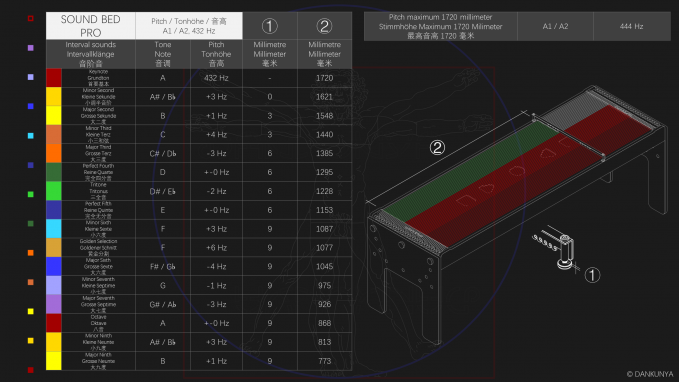Click the © DANKUNYA copyright text
679x382 pixels.
[x=650, y=374]
